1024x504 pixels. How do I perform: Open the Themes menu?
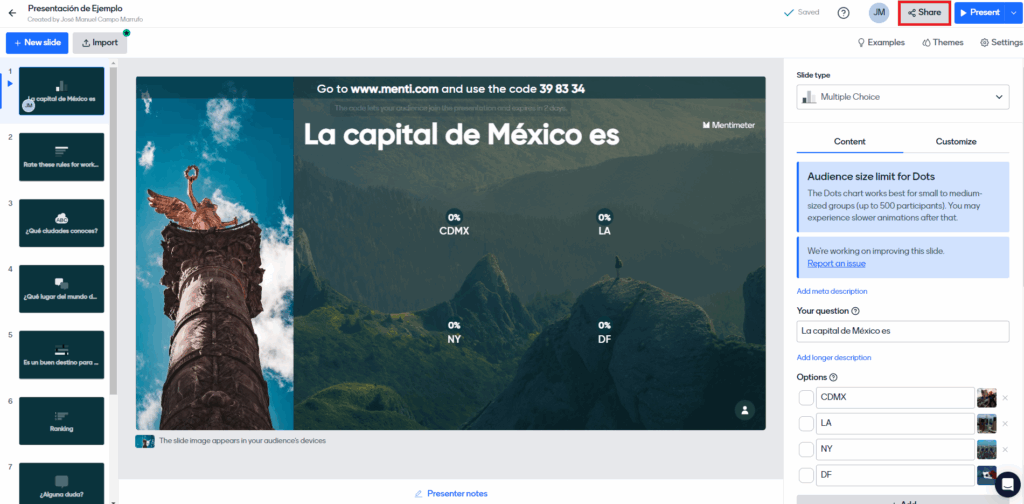click(942, 43)
